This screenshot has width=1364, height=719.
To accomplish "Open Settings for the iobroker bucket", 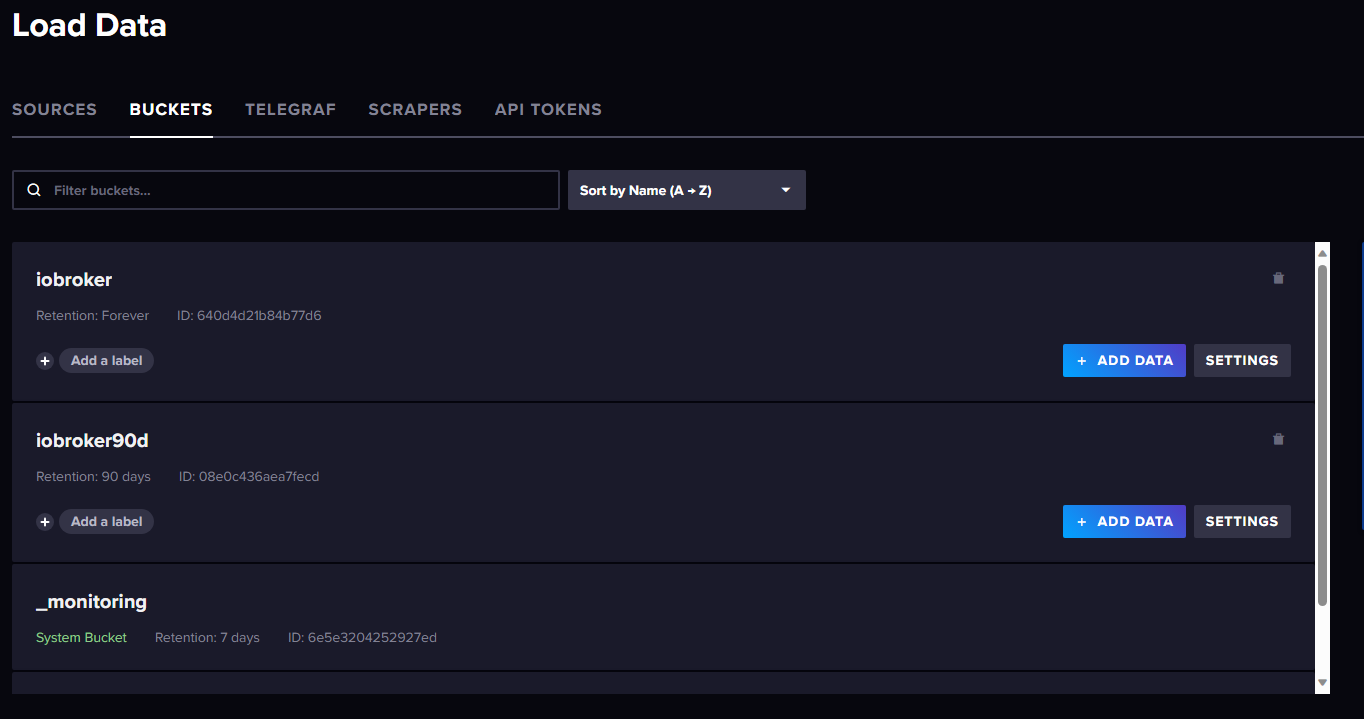I will pos(1242,361).
